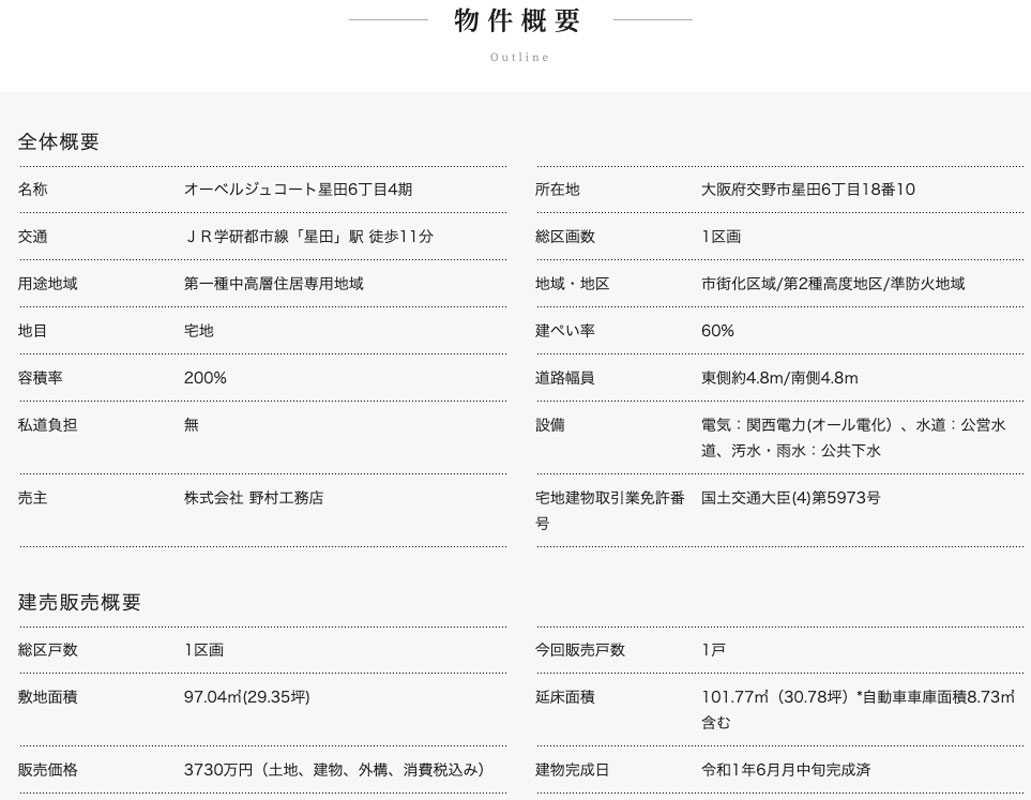Select property name オーベルジュコート星田6丁目4期

[x=298, y=189]
